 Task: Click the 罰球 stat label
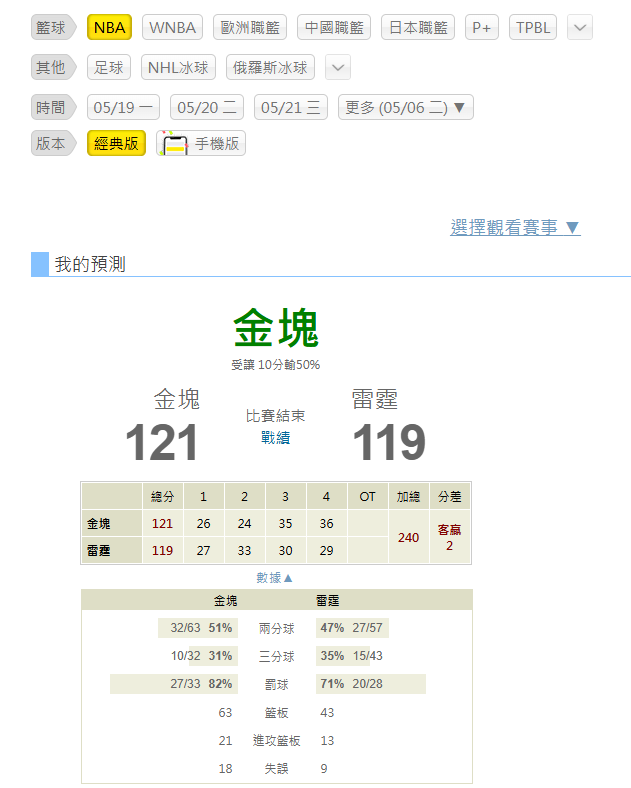click(x=276, y=684)
